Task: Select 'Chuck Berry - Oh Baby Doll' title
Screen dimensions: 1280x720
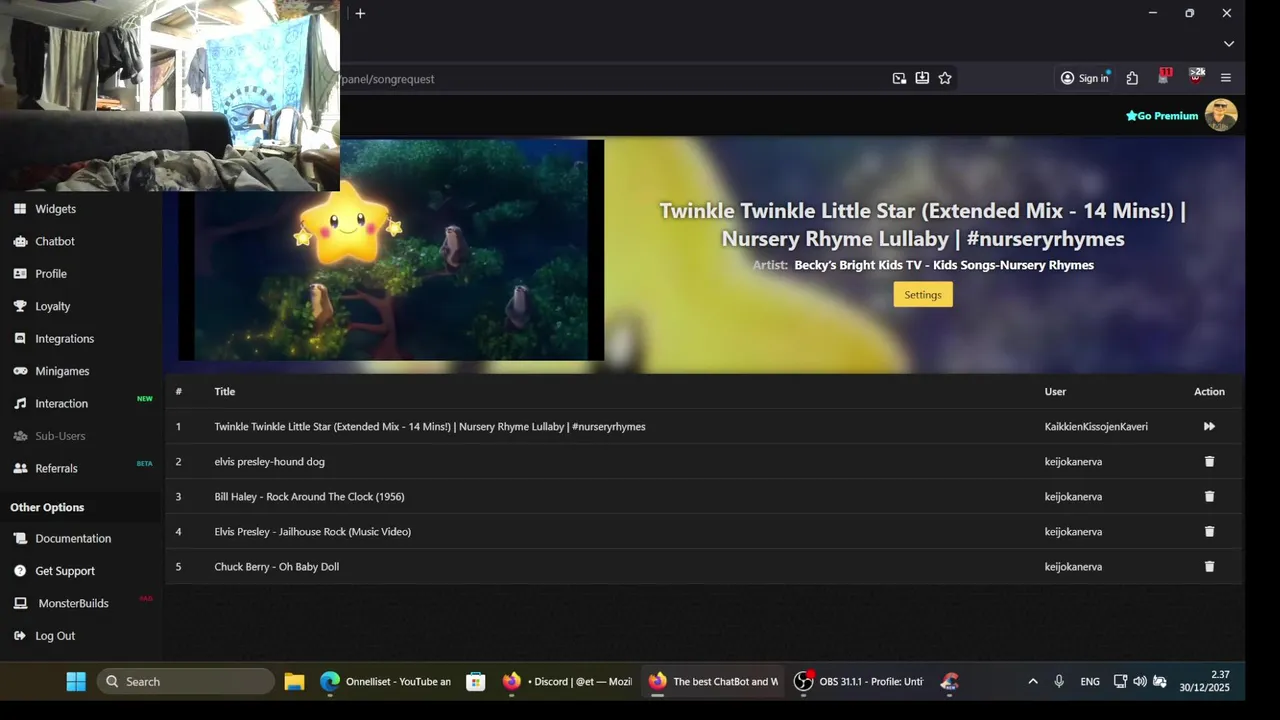Action: [276, 566]
